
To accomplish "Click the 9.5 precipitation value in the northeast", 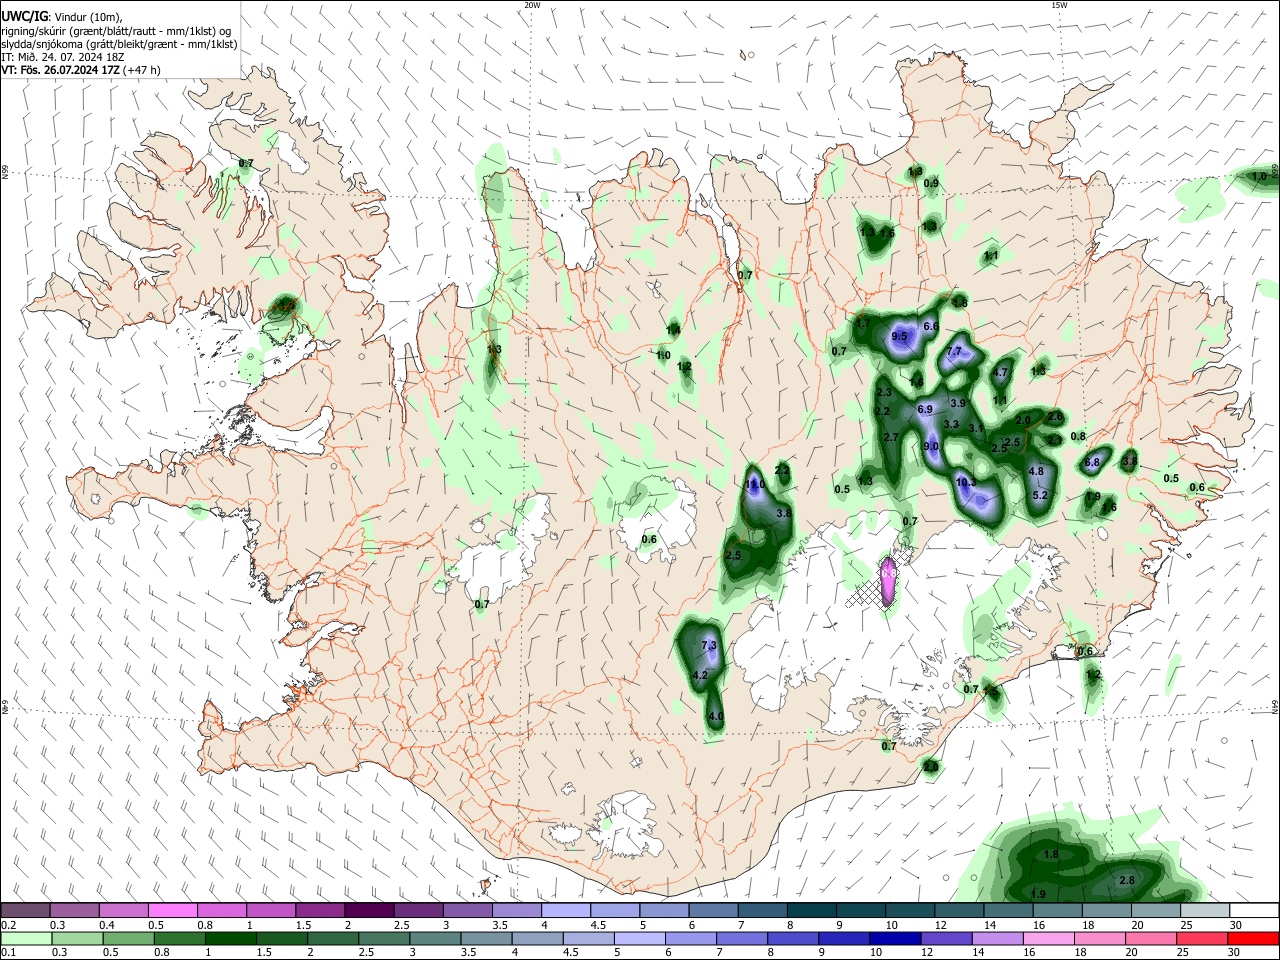I will [x=899, y=336].
